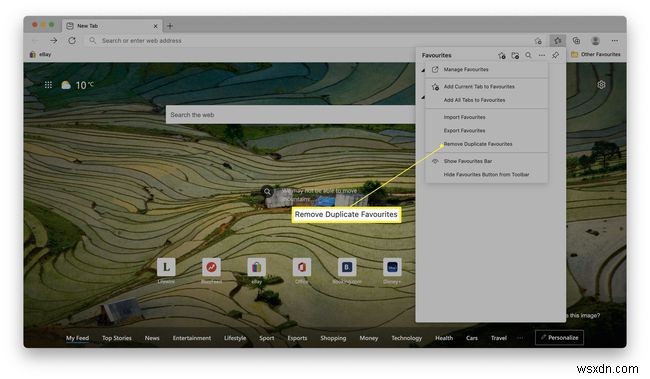Search favourites with magnifier icon
Viewport: 650px width, 379px height.
(x=529, y=55)
